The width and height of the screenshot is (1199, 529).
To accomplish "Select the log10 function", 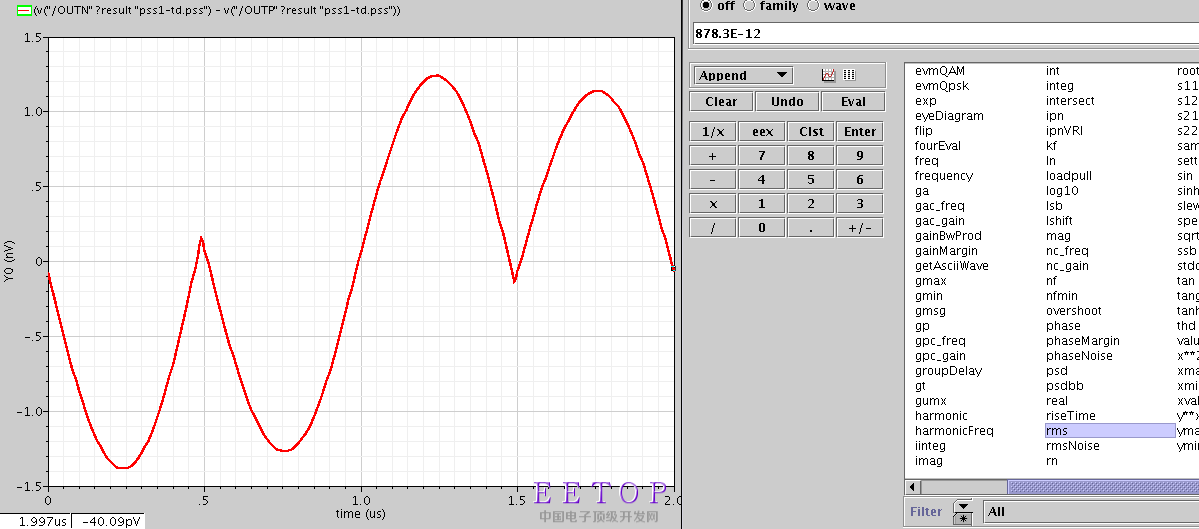I will [1061, 191].
